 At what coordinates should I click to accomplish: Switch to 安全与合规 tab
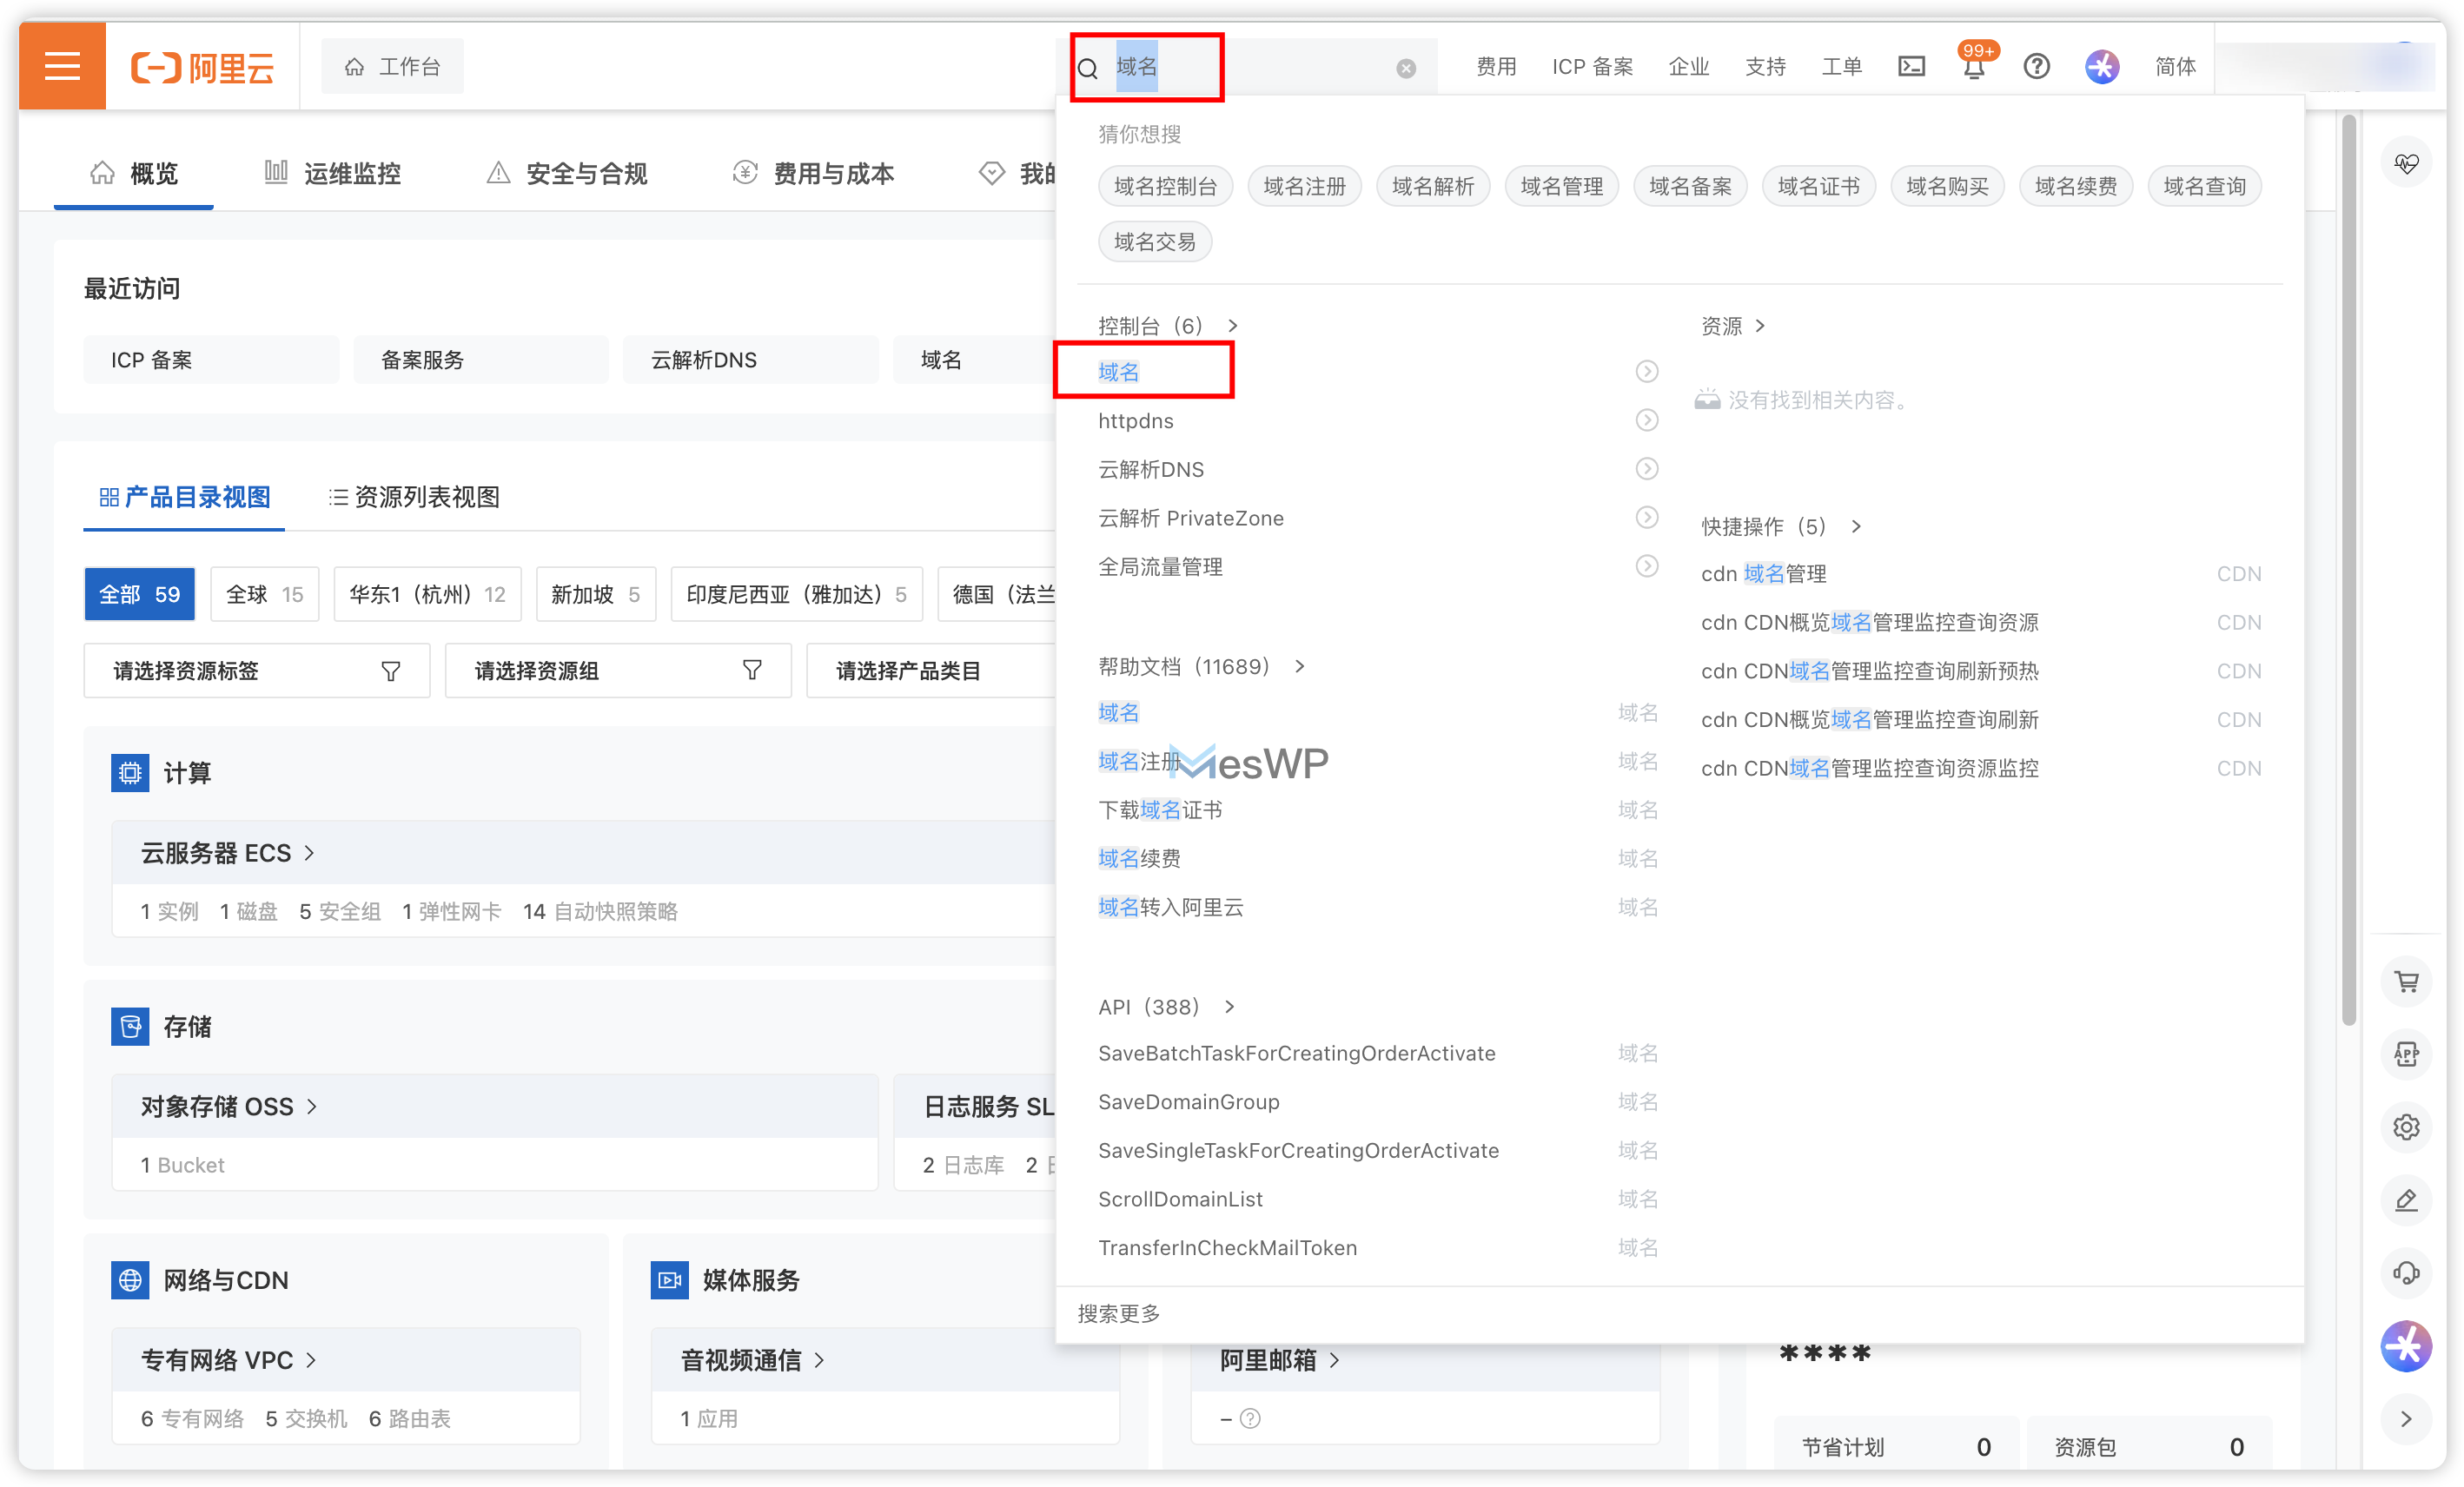tap(566, 173)
